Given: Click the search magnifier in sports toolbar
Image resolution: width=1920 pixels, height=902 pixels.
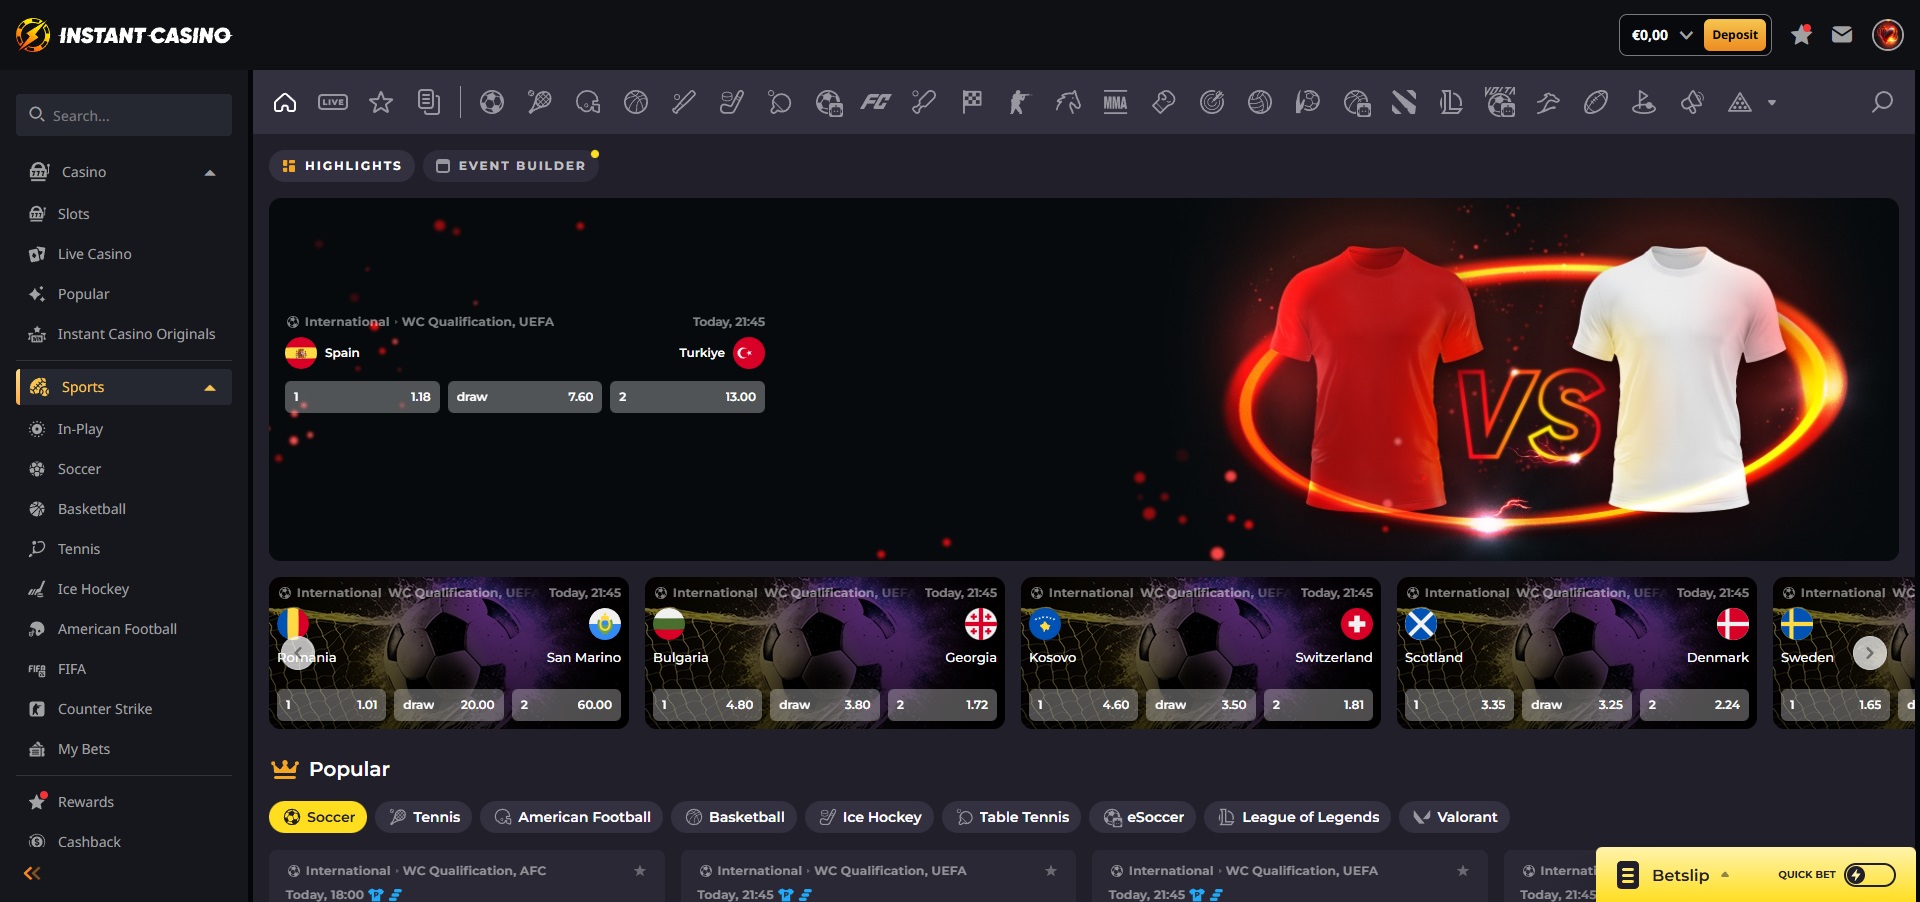Looking at the screenshot, I should (x=1882, y=102).
